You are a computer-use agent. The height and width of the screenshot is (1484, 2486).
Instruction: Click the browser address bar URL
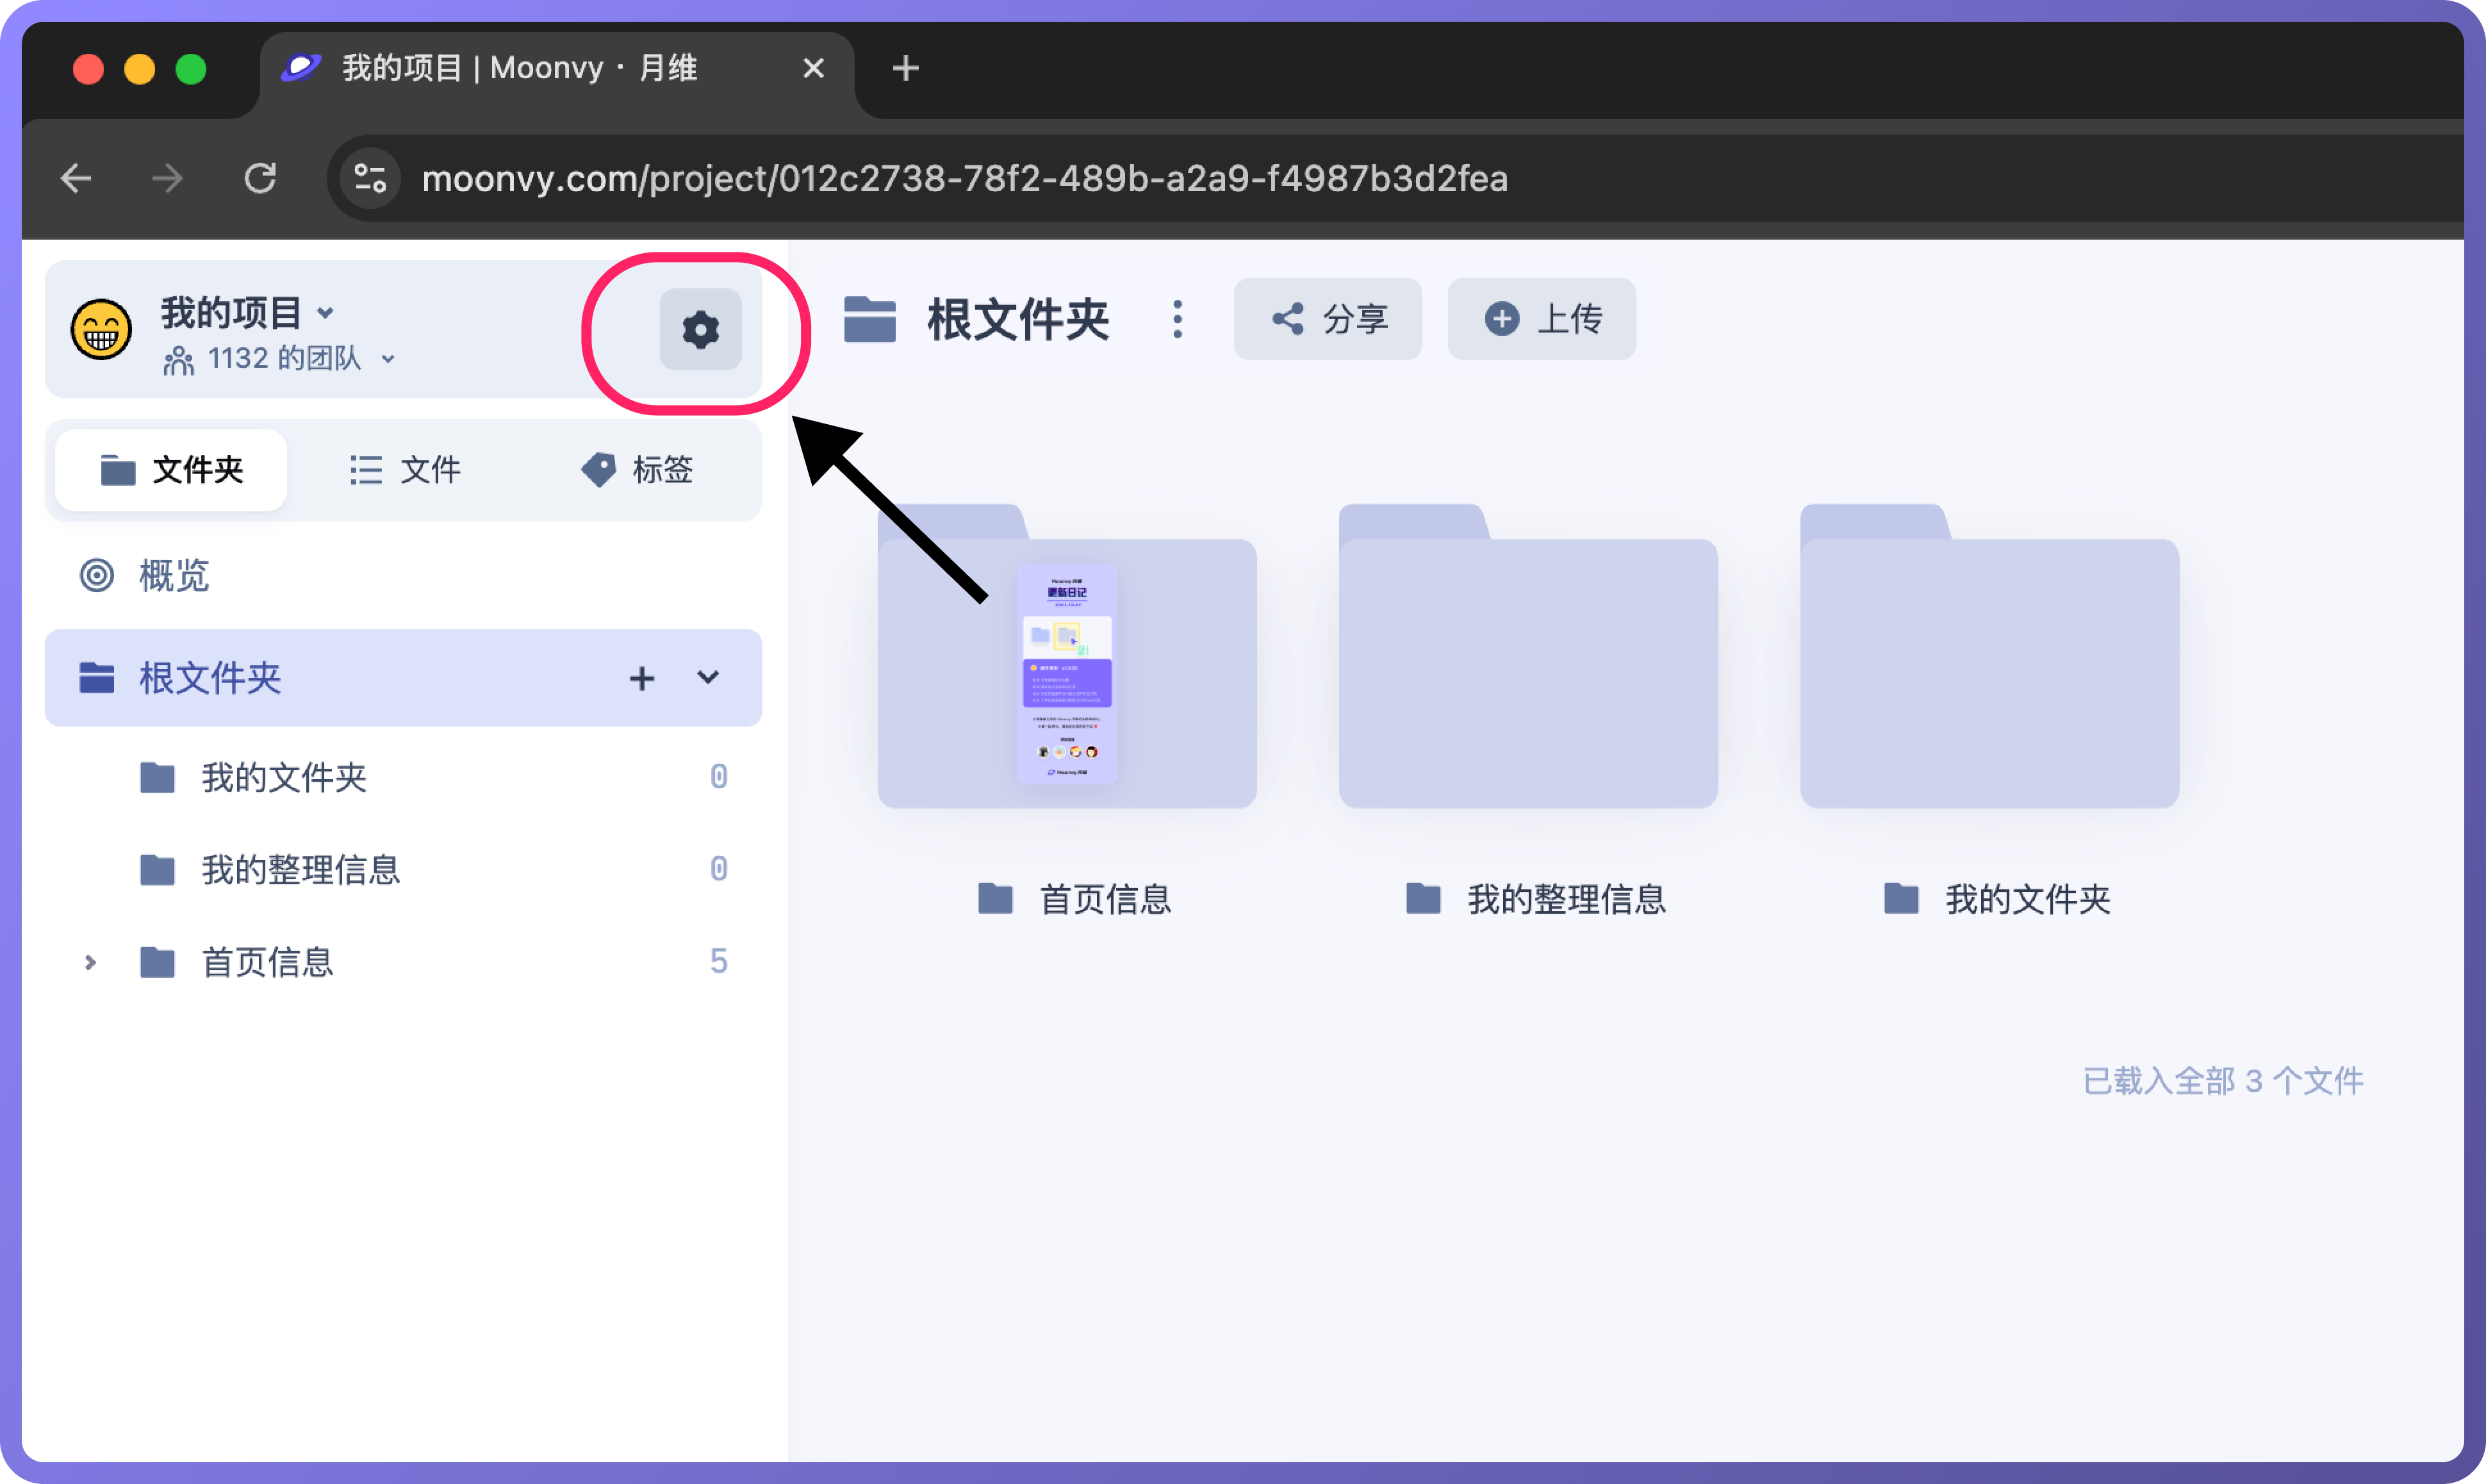[x=964, y=178]
